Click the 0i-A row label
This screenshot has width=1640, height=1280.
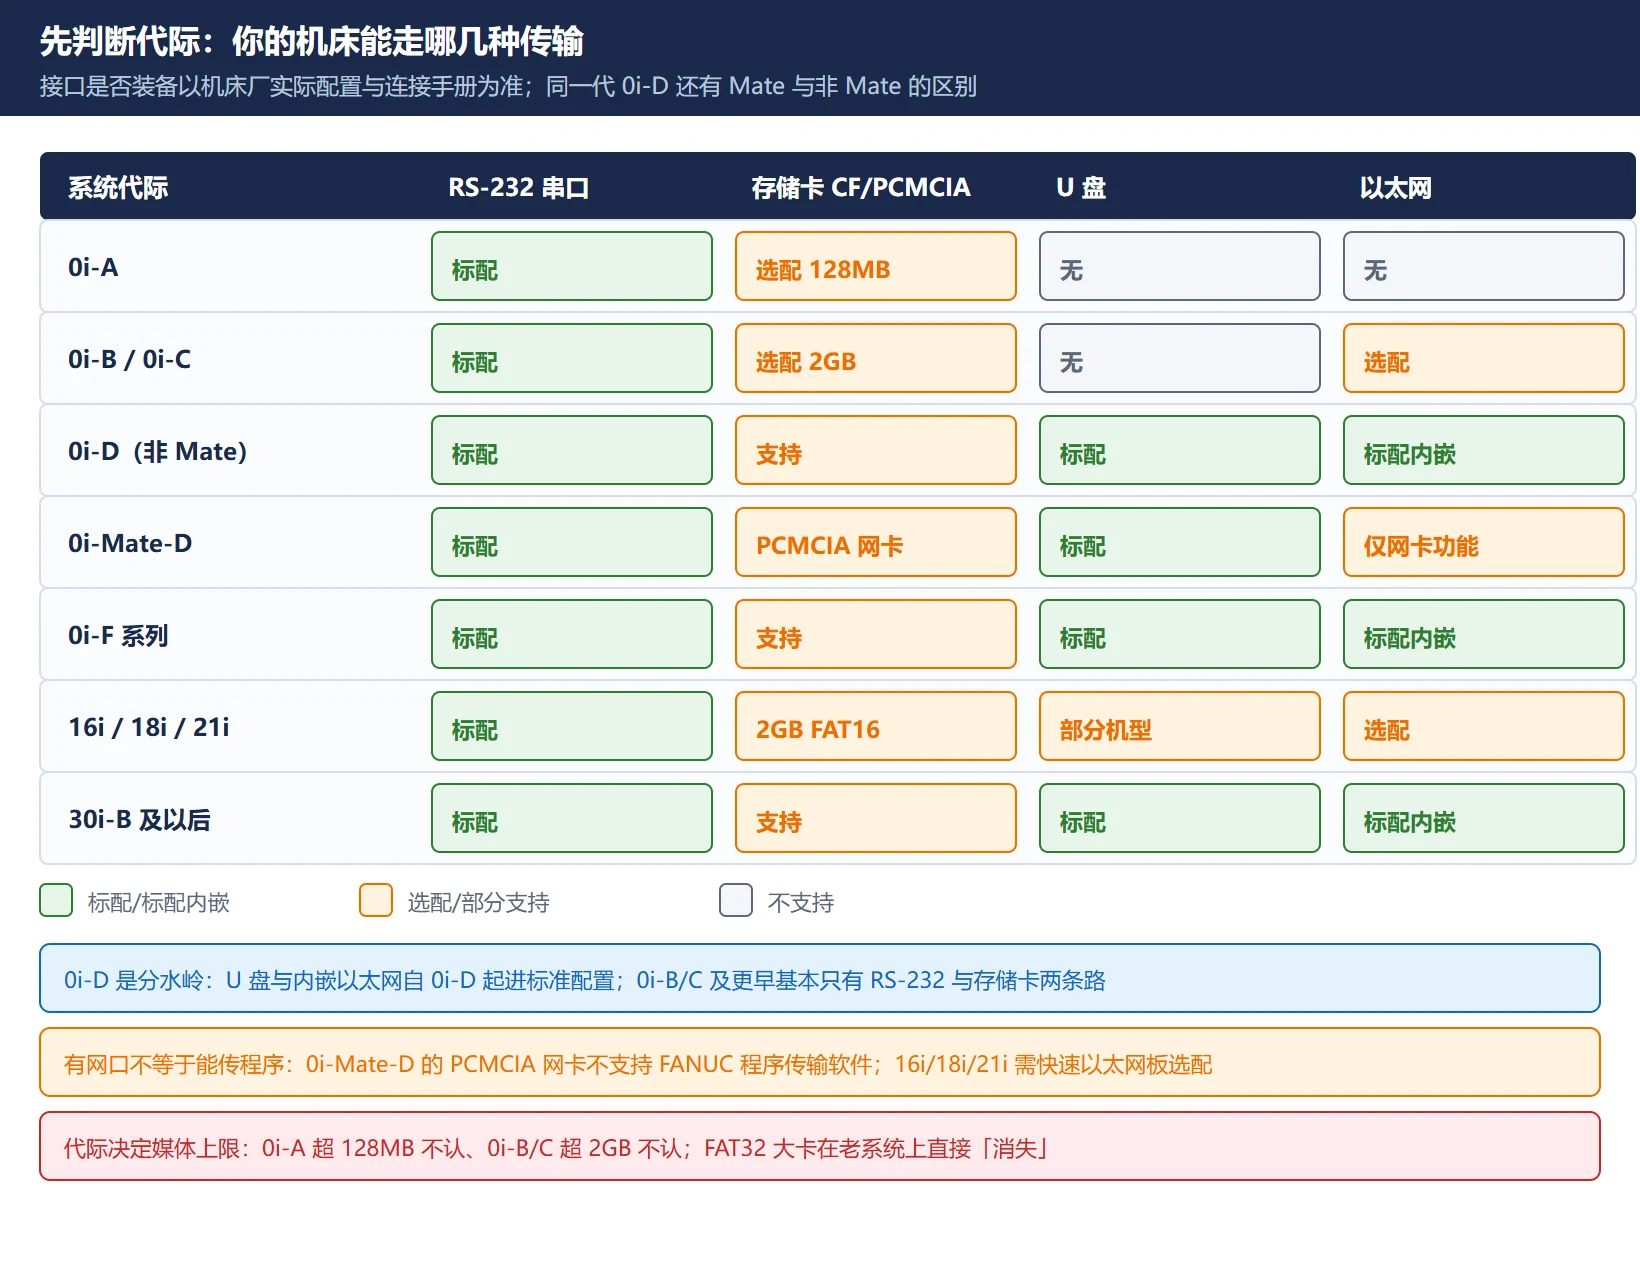click(x=93, y=267)
